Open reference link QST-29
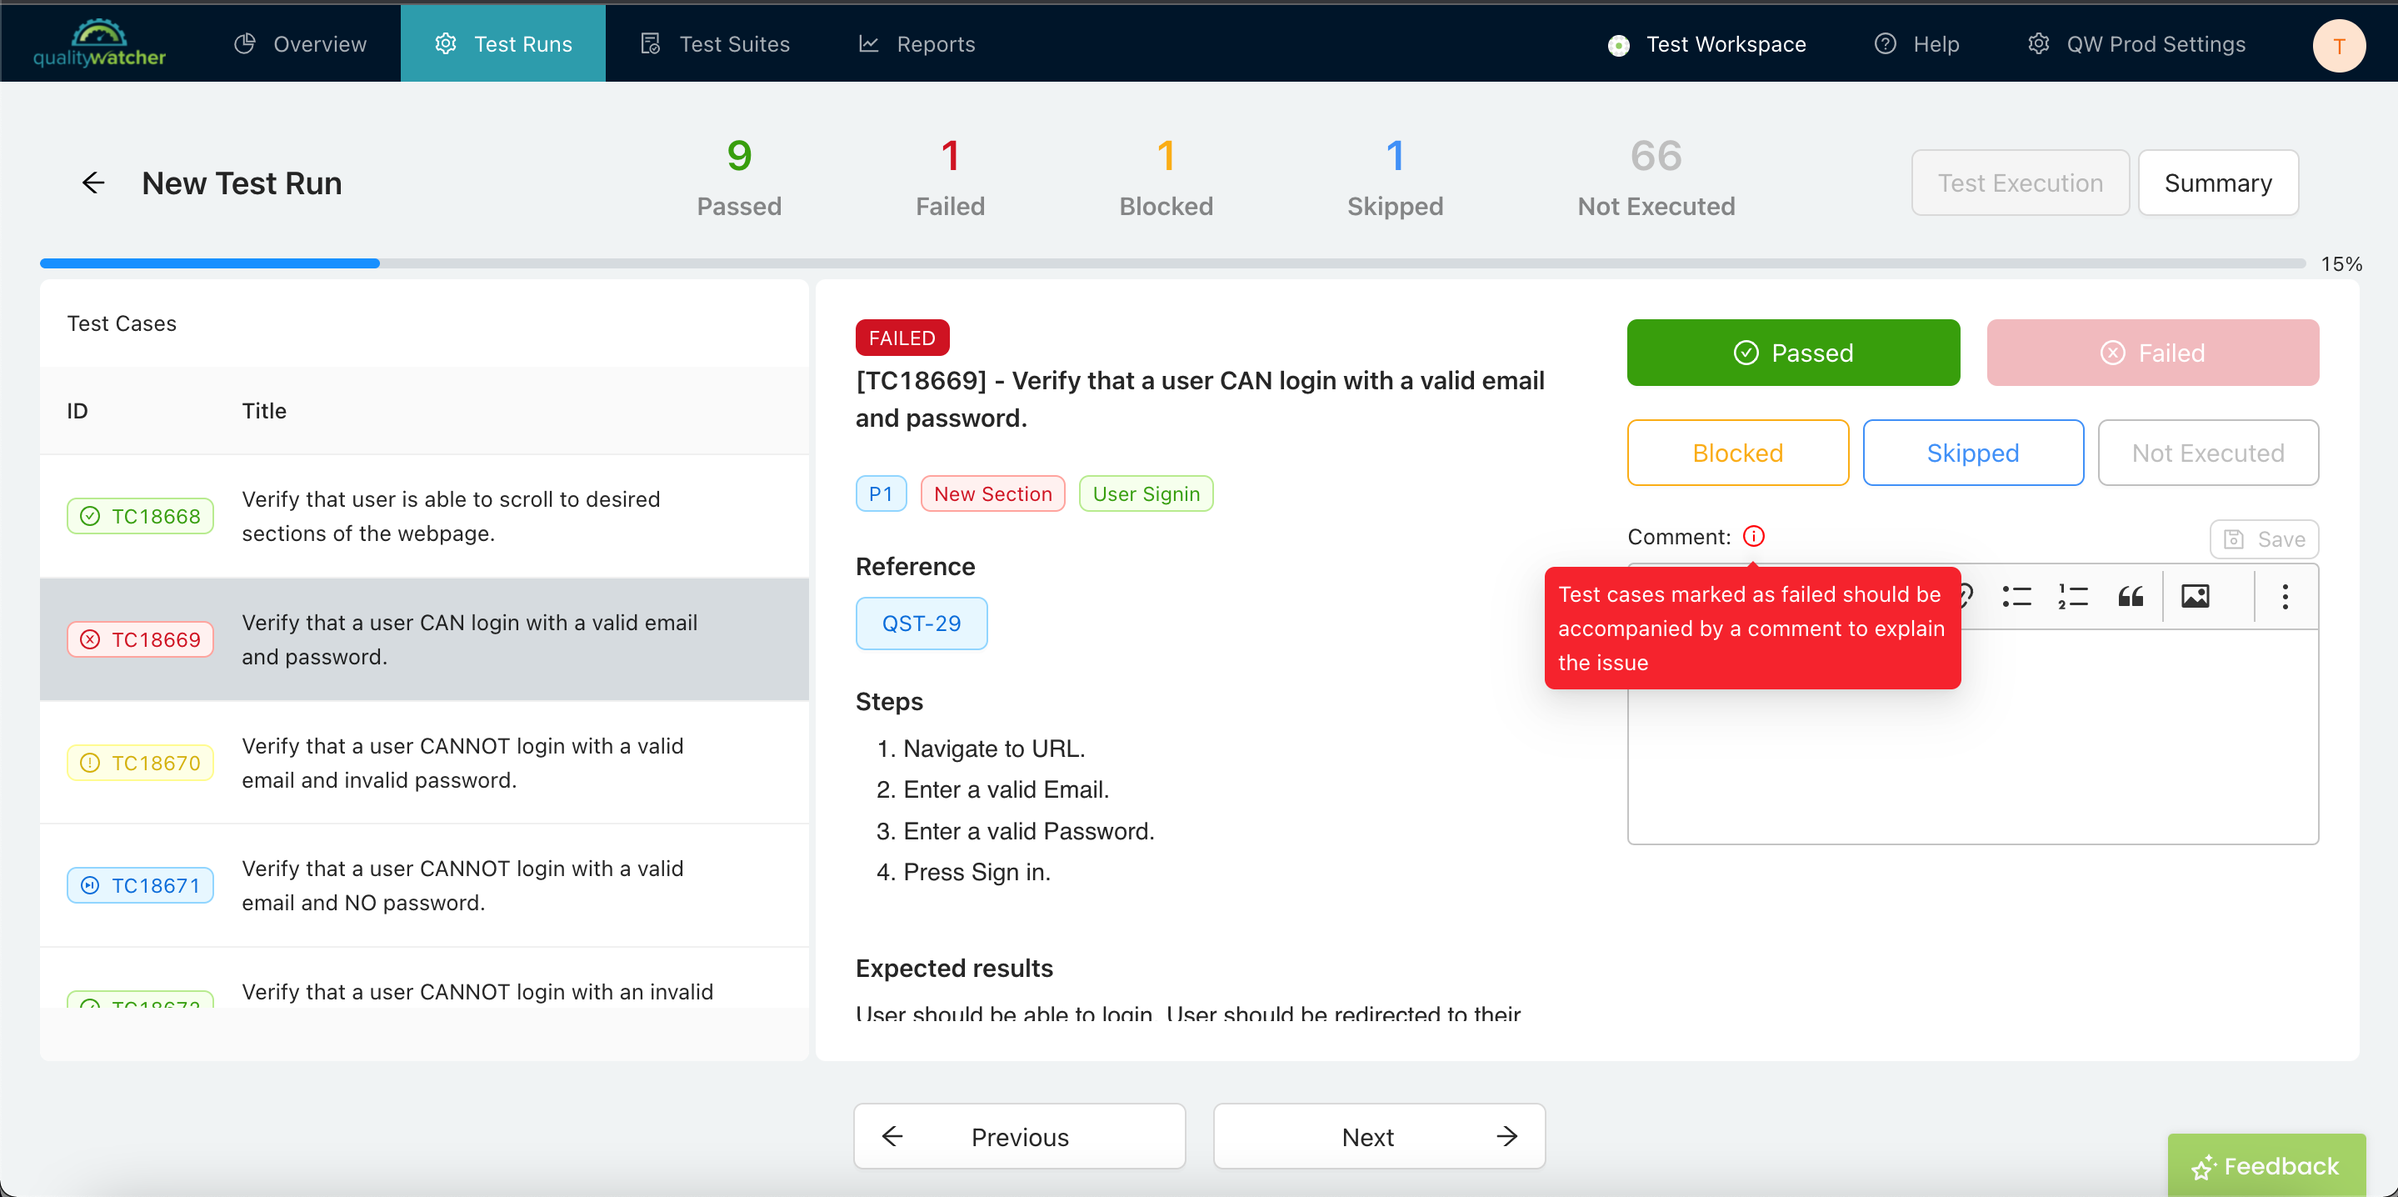 click(x=921, y=623)
